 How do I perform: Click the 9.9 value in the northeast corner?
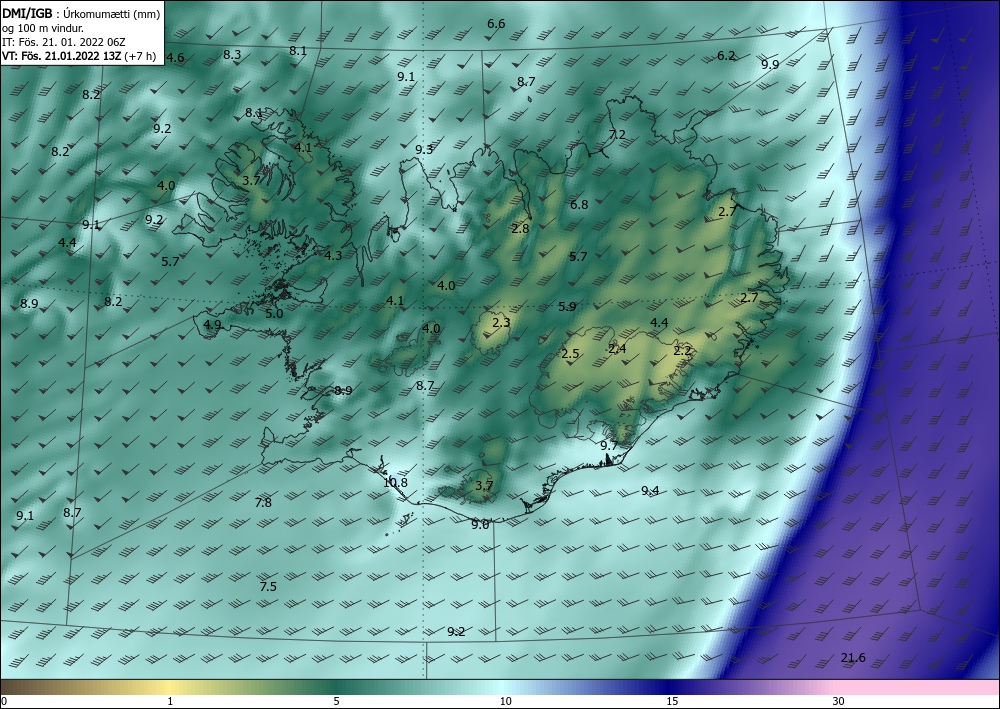click(x=770, y=64)
